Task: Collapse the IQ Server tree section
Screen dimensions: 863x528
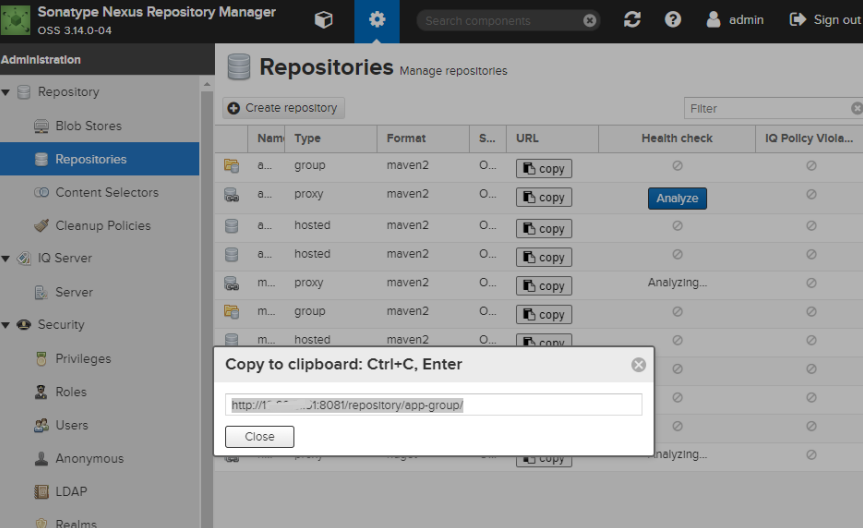Action: pos(7,258)
